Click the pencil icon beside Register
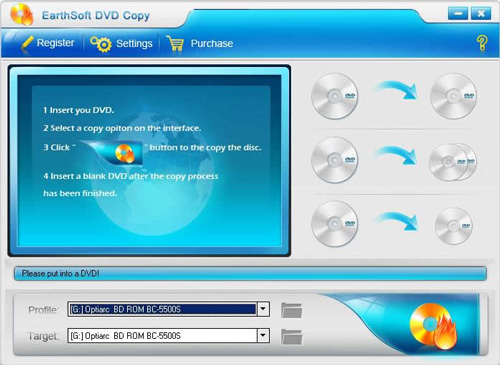The image size is (500, 365). [x=27, y=44]
